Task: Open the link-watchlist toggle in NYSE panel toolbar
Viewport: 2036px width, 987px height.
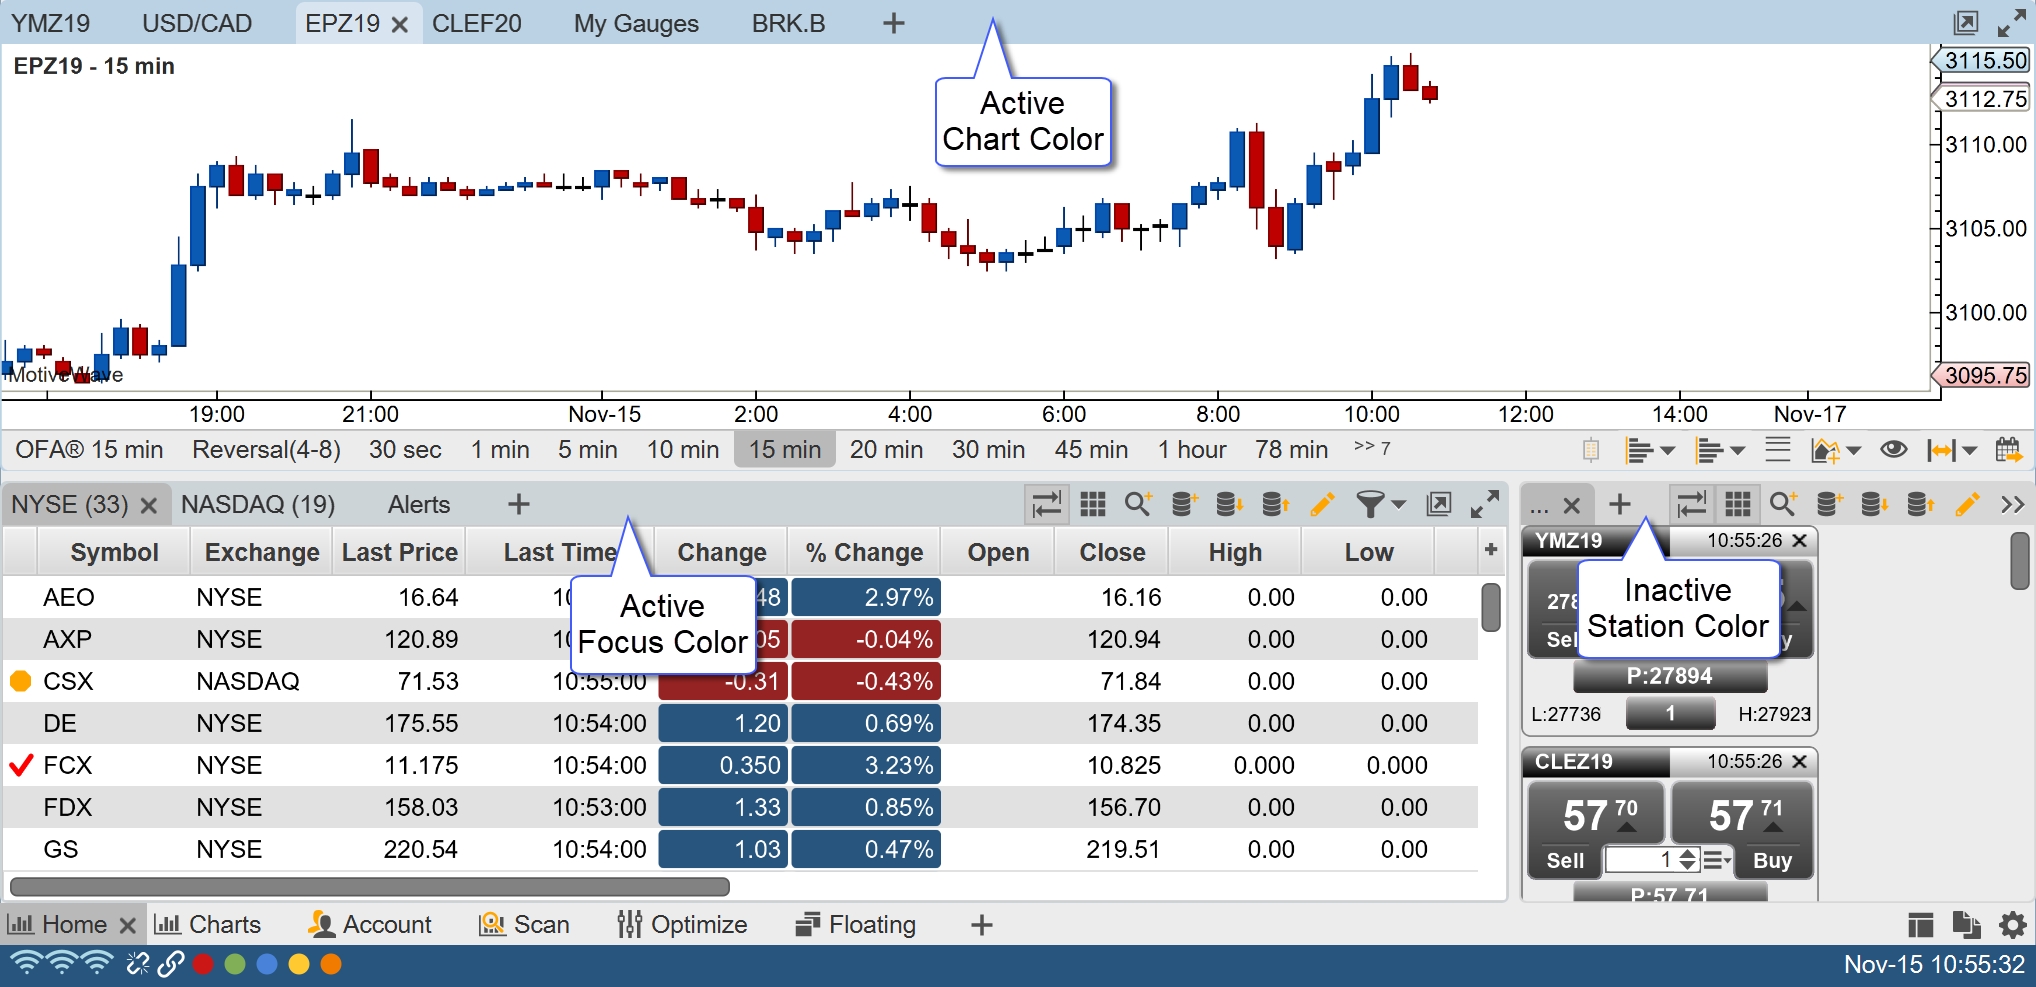Action: tap(1046, 504)
